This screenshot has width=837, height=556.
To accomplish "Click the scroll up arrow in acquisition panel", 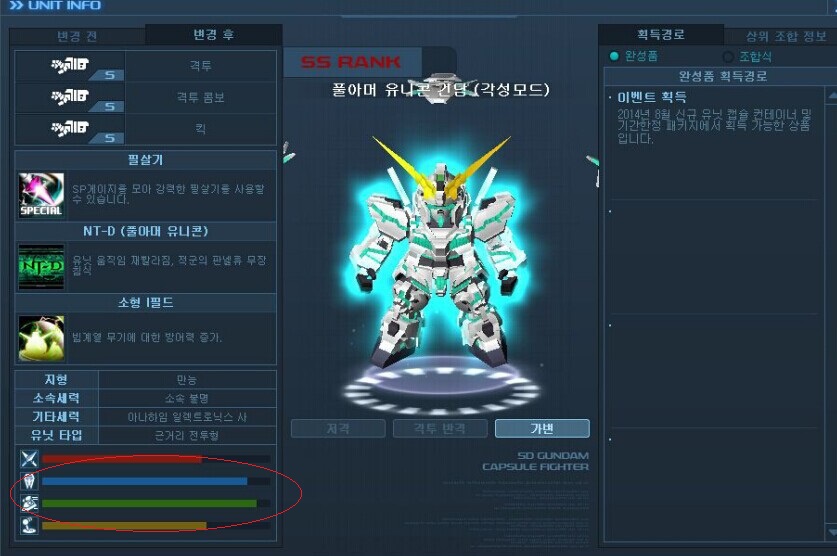I will point(832,96).
